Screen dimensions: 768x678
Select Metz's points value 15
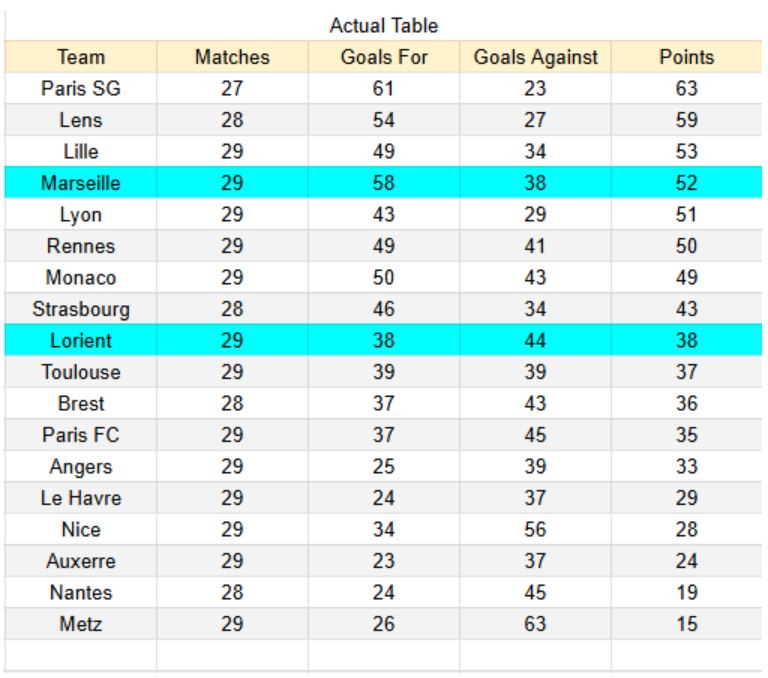coord(686,625)
